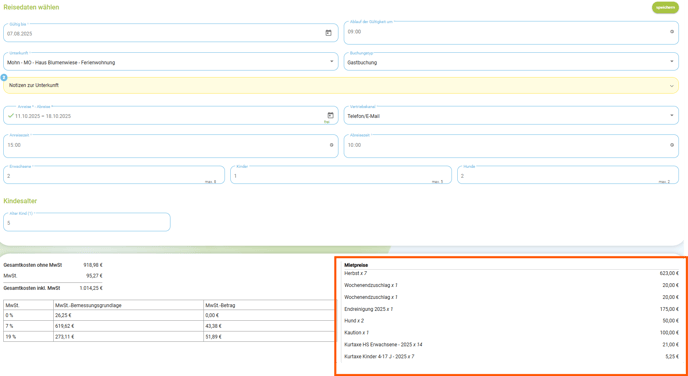Click the blue notes count badge
This screenshot has height=376, width=688.
(4, 78)
